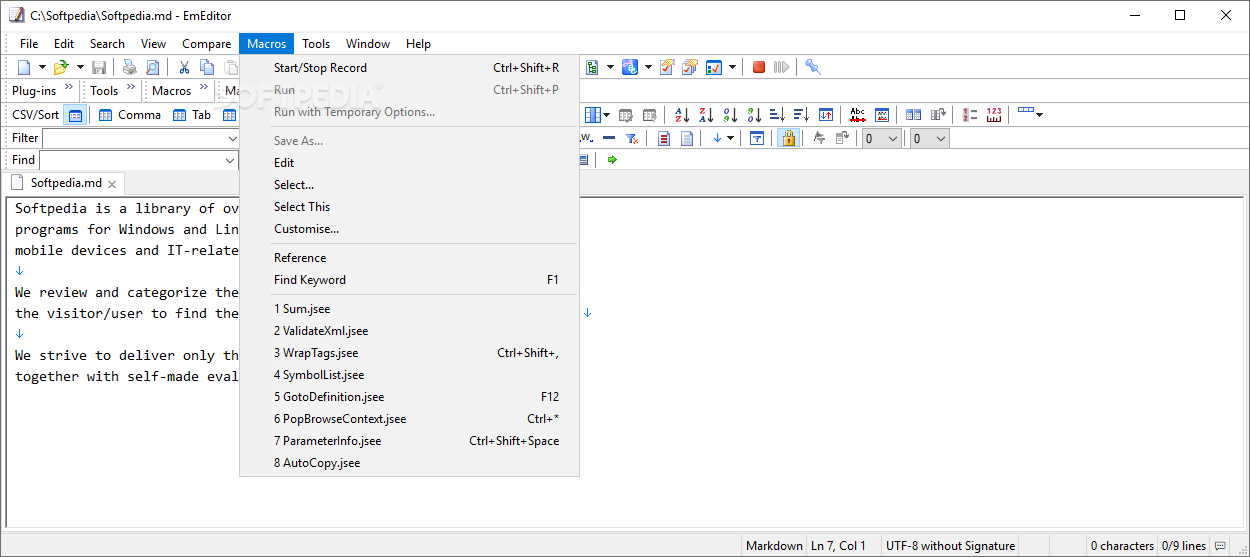Click the red lines document icon in Filter bar
The height and width of the screenshot is (557, 1250).
click(x=664, y=138)
